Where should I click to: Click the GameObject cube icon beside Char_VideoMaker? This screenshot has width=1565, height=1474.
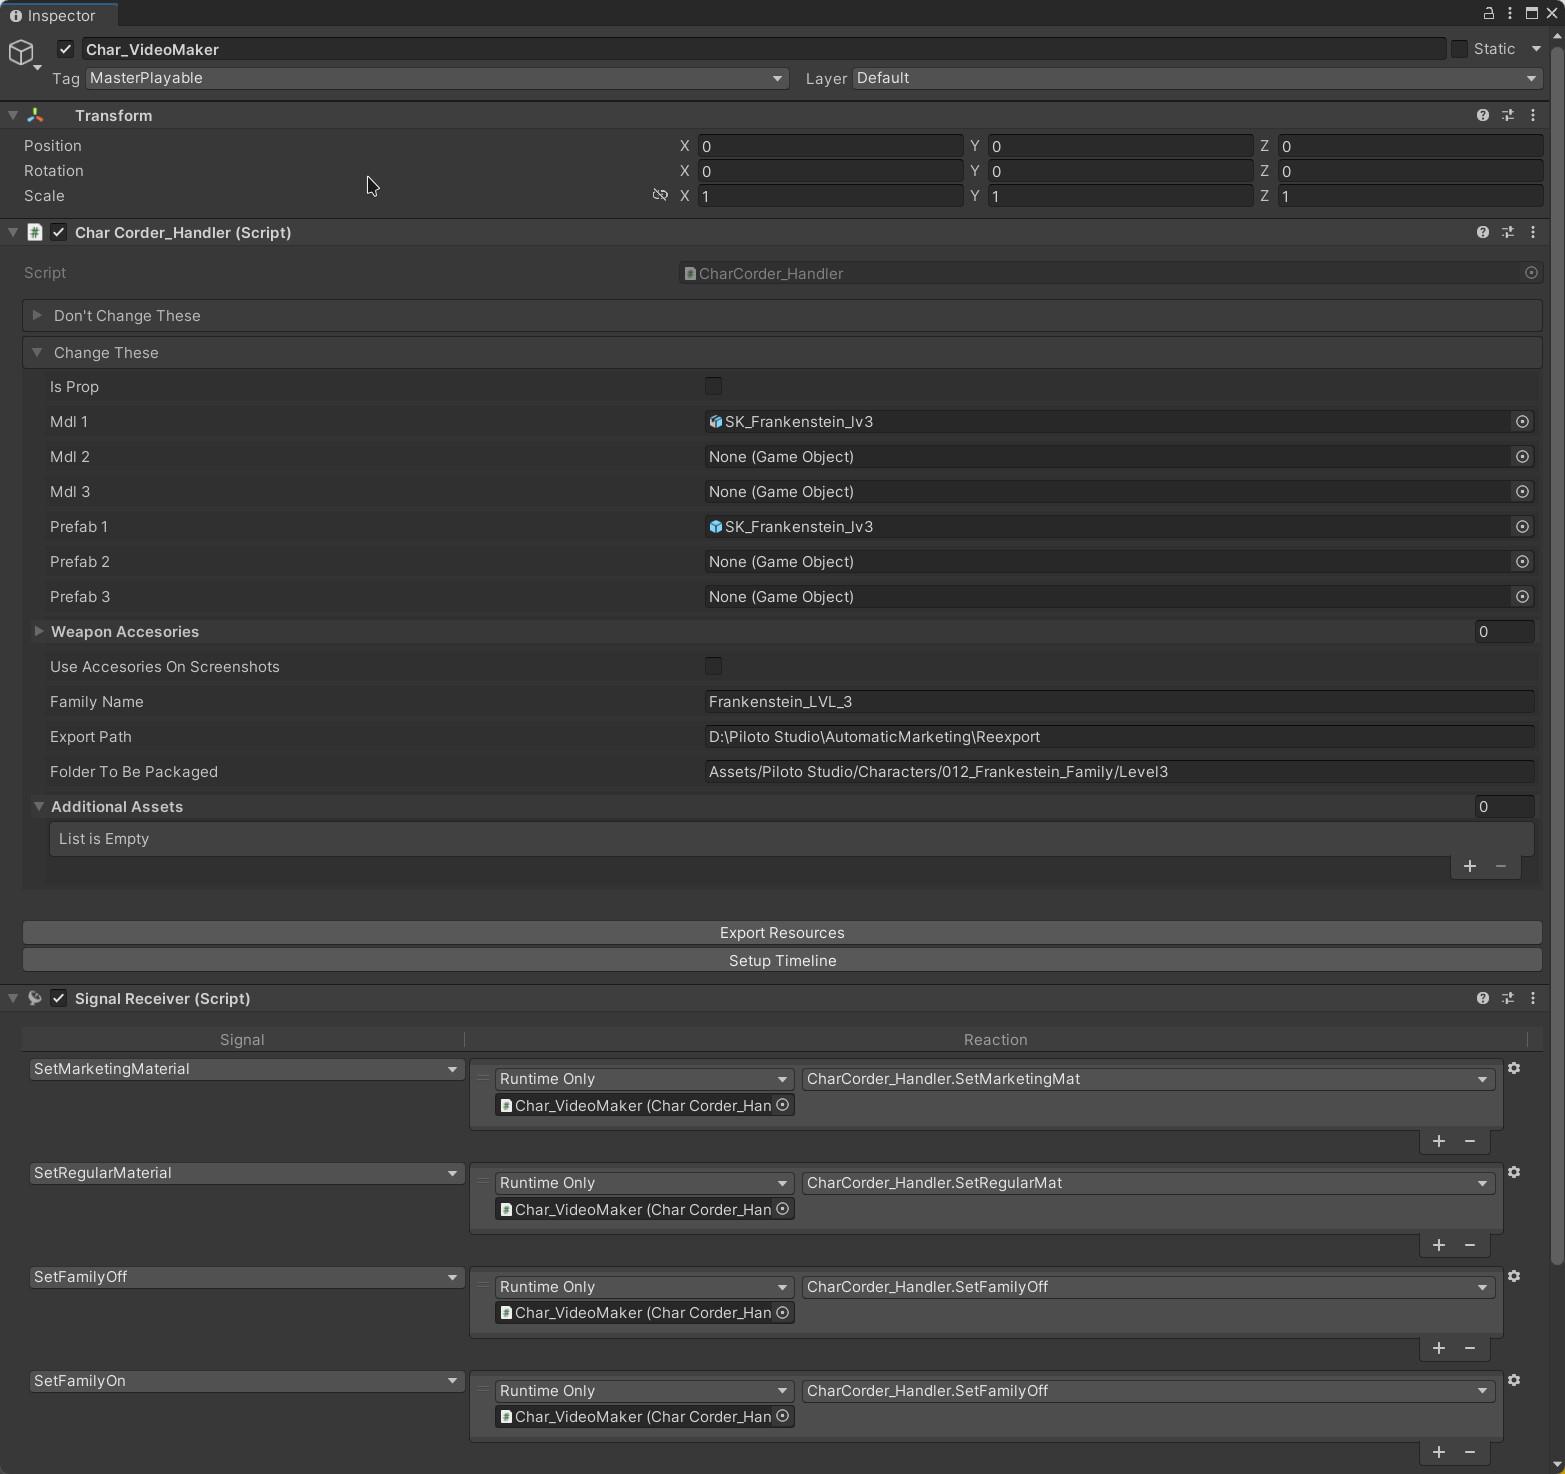(22, 52)
